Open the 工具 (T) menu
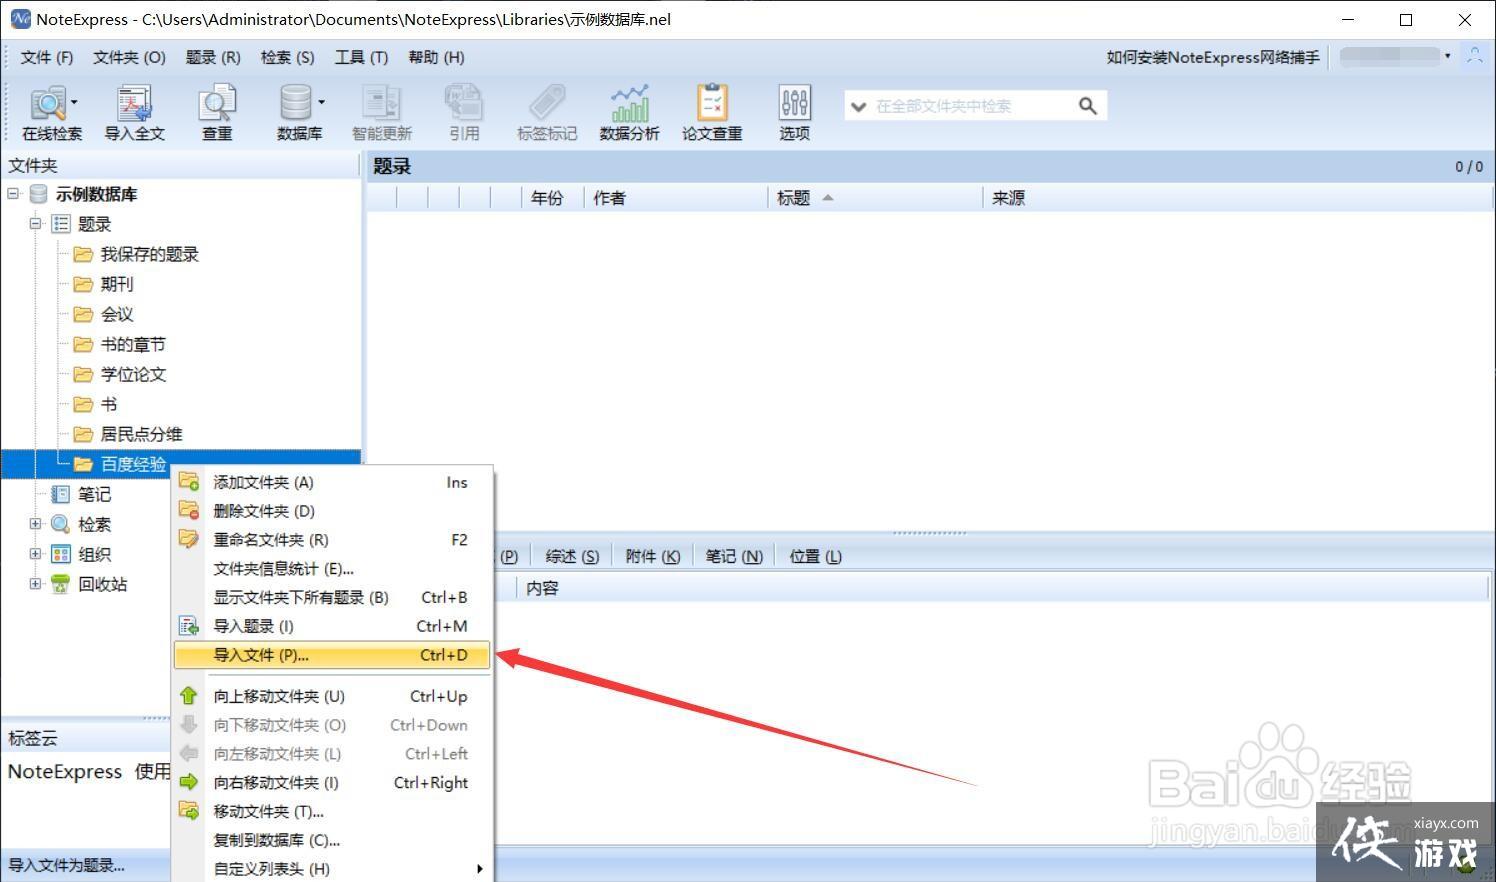The width and height of the screenshot is (1496, 882). tap(361, 57)
